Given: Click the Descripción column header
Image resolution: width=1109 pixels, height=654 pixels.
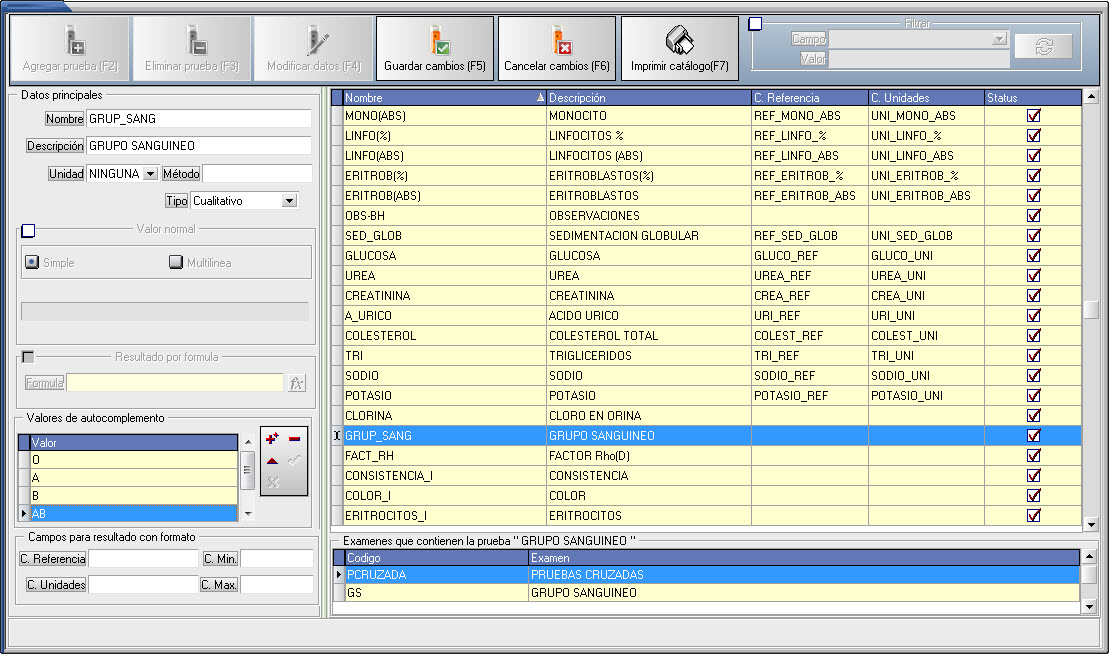Looking at the screenshot, I should click(649, 98).
